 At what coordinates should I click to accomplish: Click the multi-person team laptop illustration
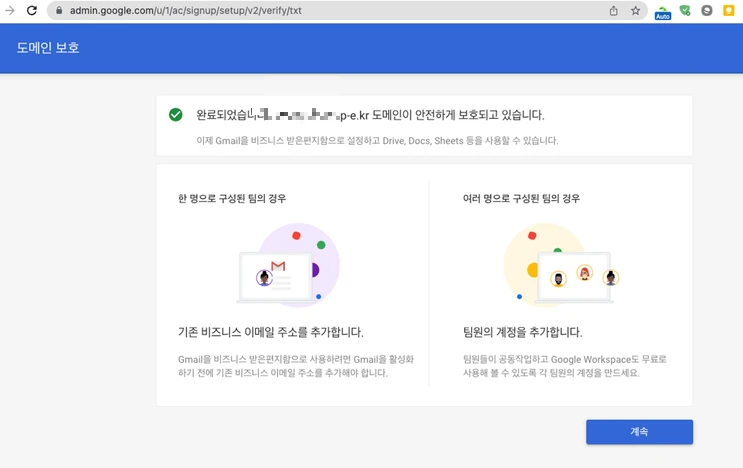[561, 265]
